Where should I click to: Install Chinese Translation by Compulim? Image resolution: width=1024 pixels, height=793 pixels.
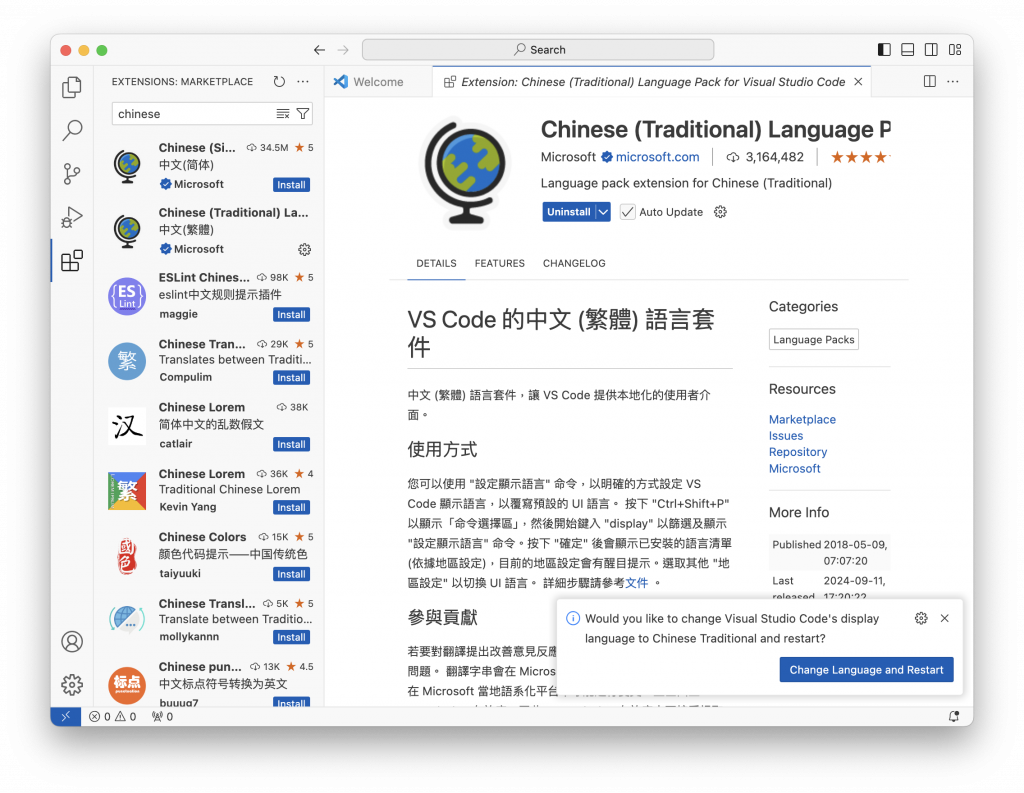pos(291,378)
